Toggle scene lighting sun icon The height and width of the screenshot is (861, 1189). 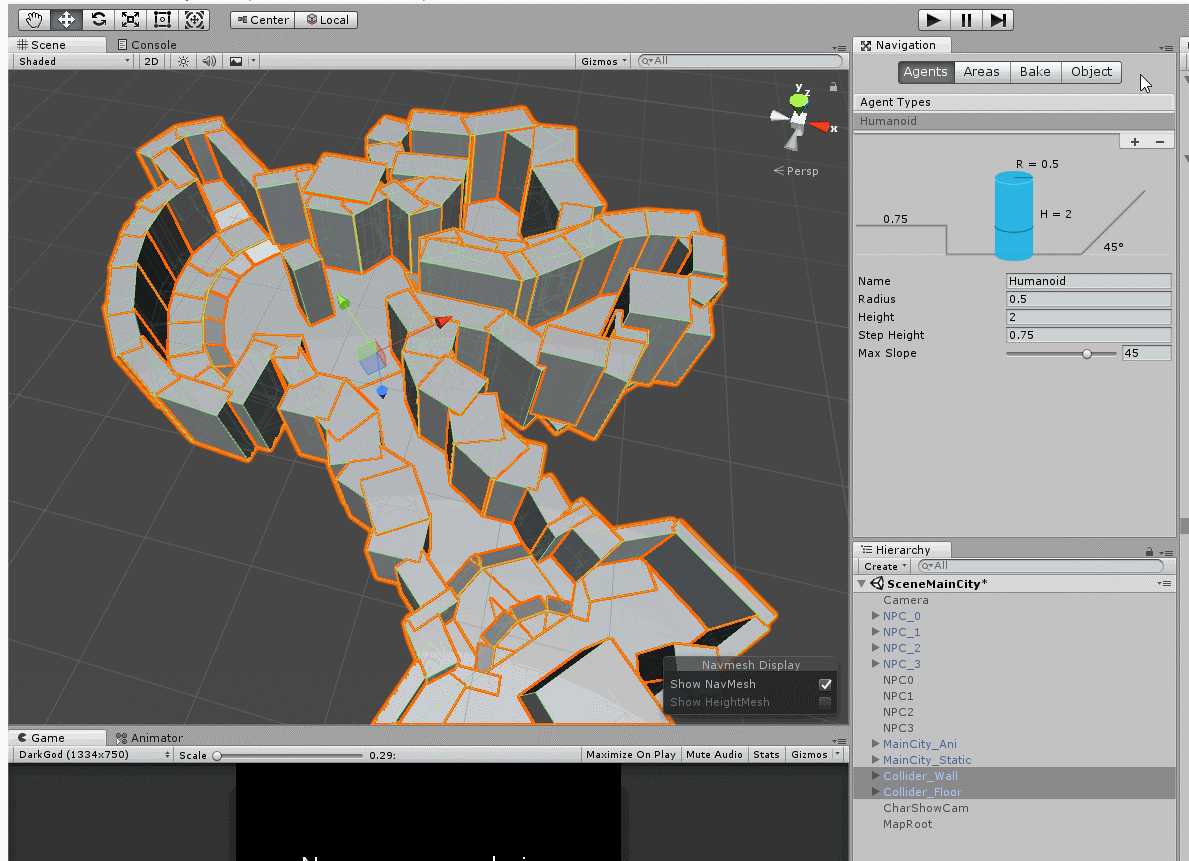(184, 61)
